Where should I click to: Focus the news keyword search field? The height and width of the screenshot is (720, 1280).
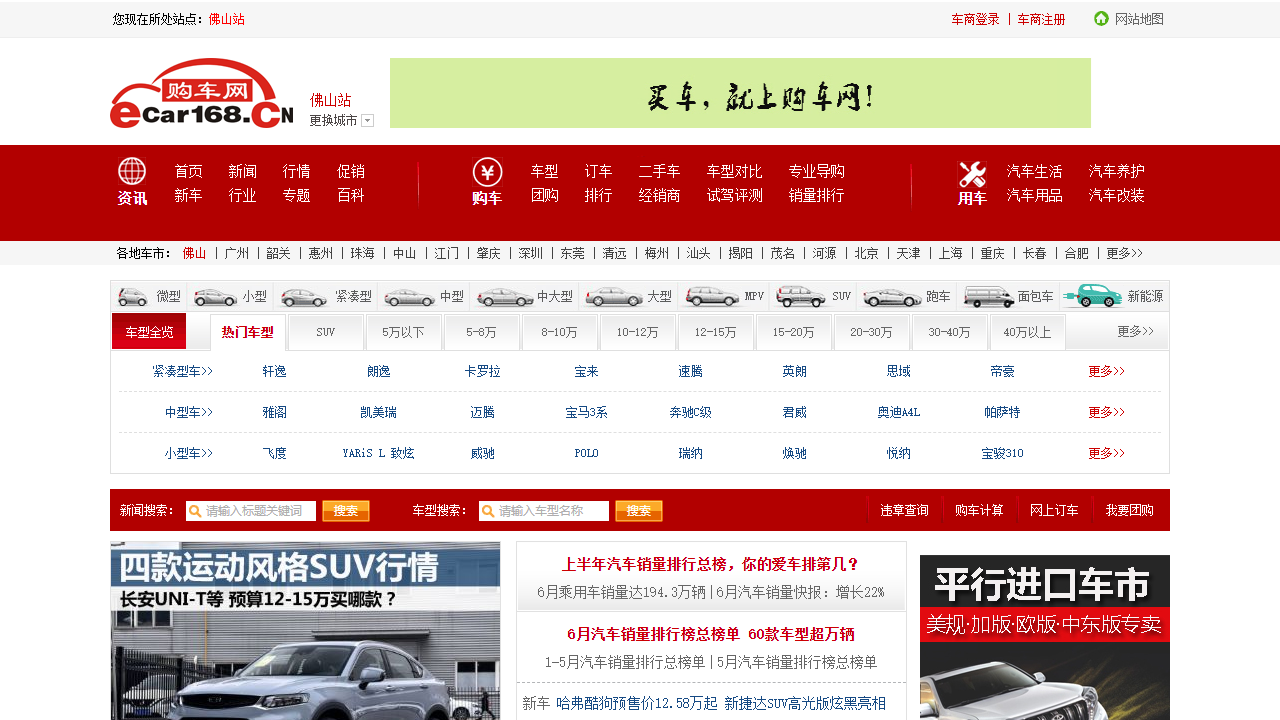pyautogui.click(x=251, y=511)
